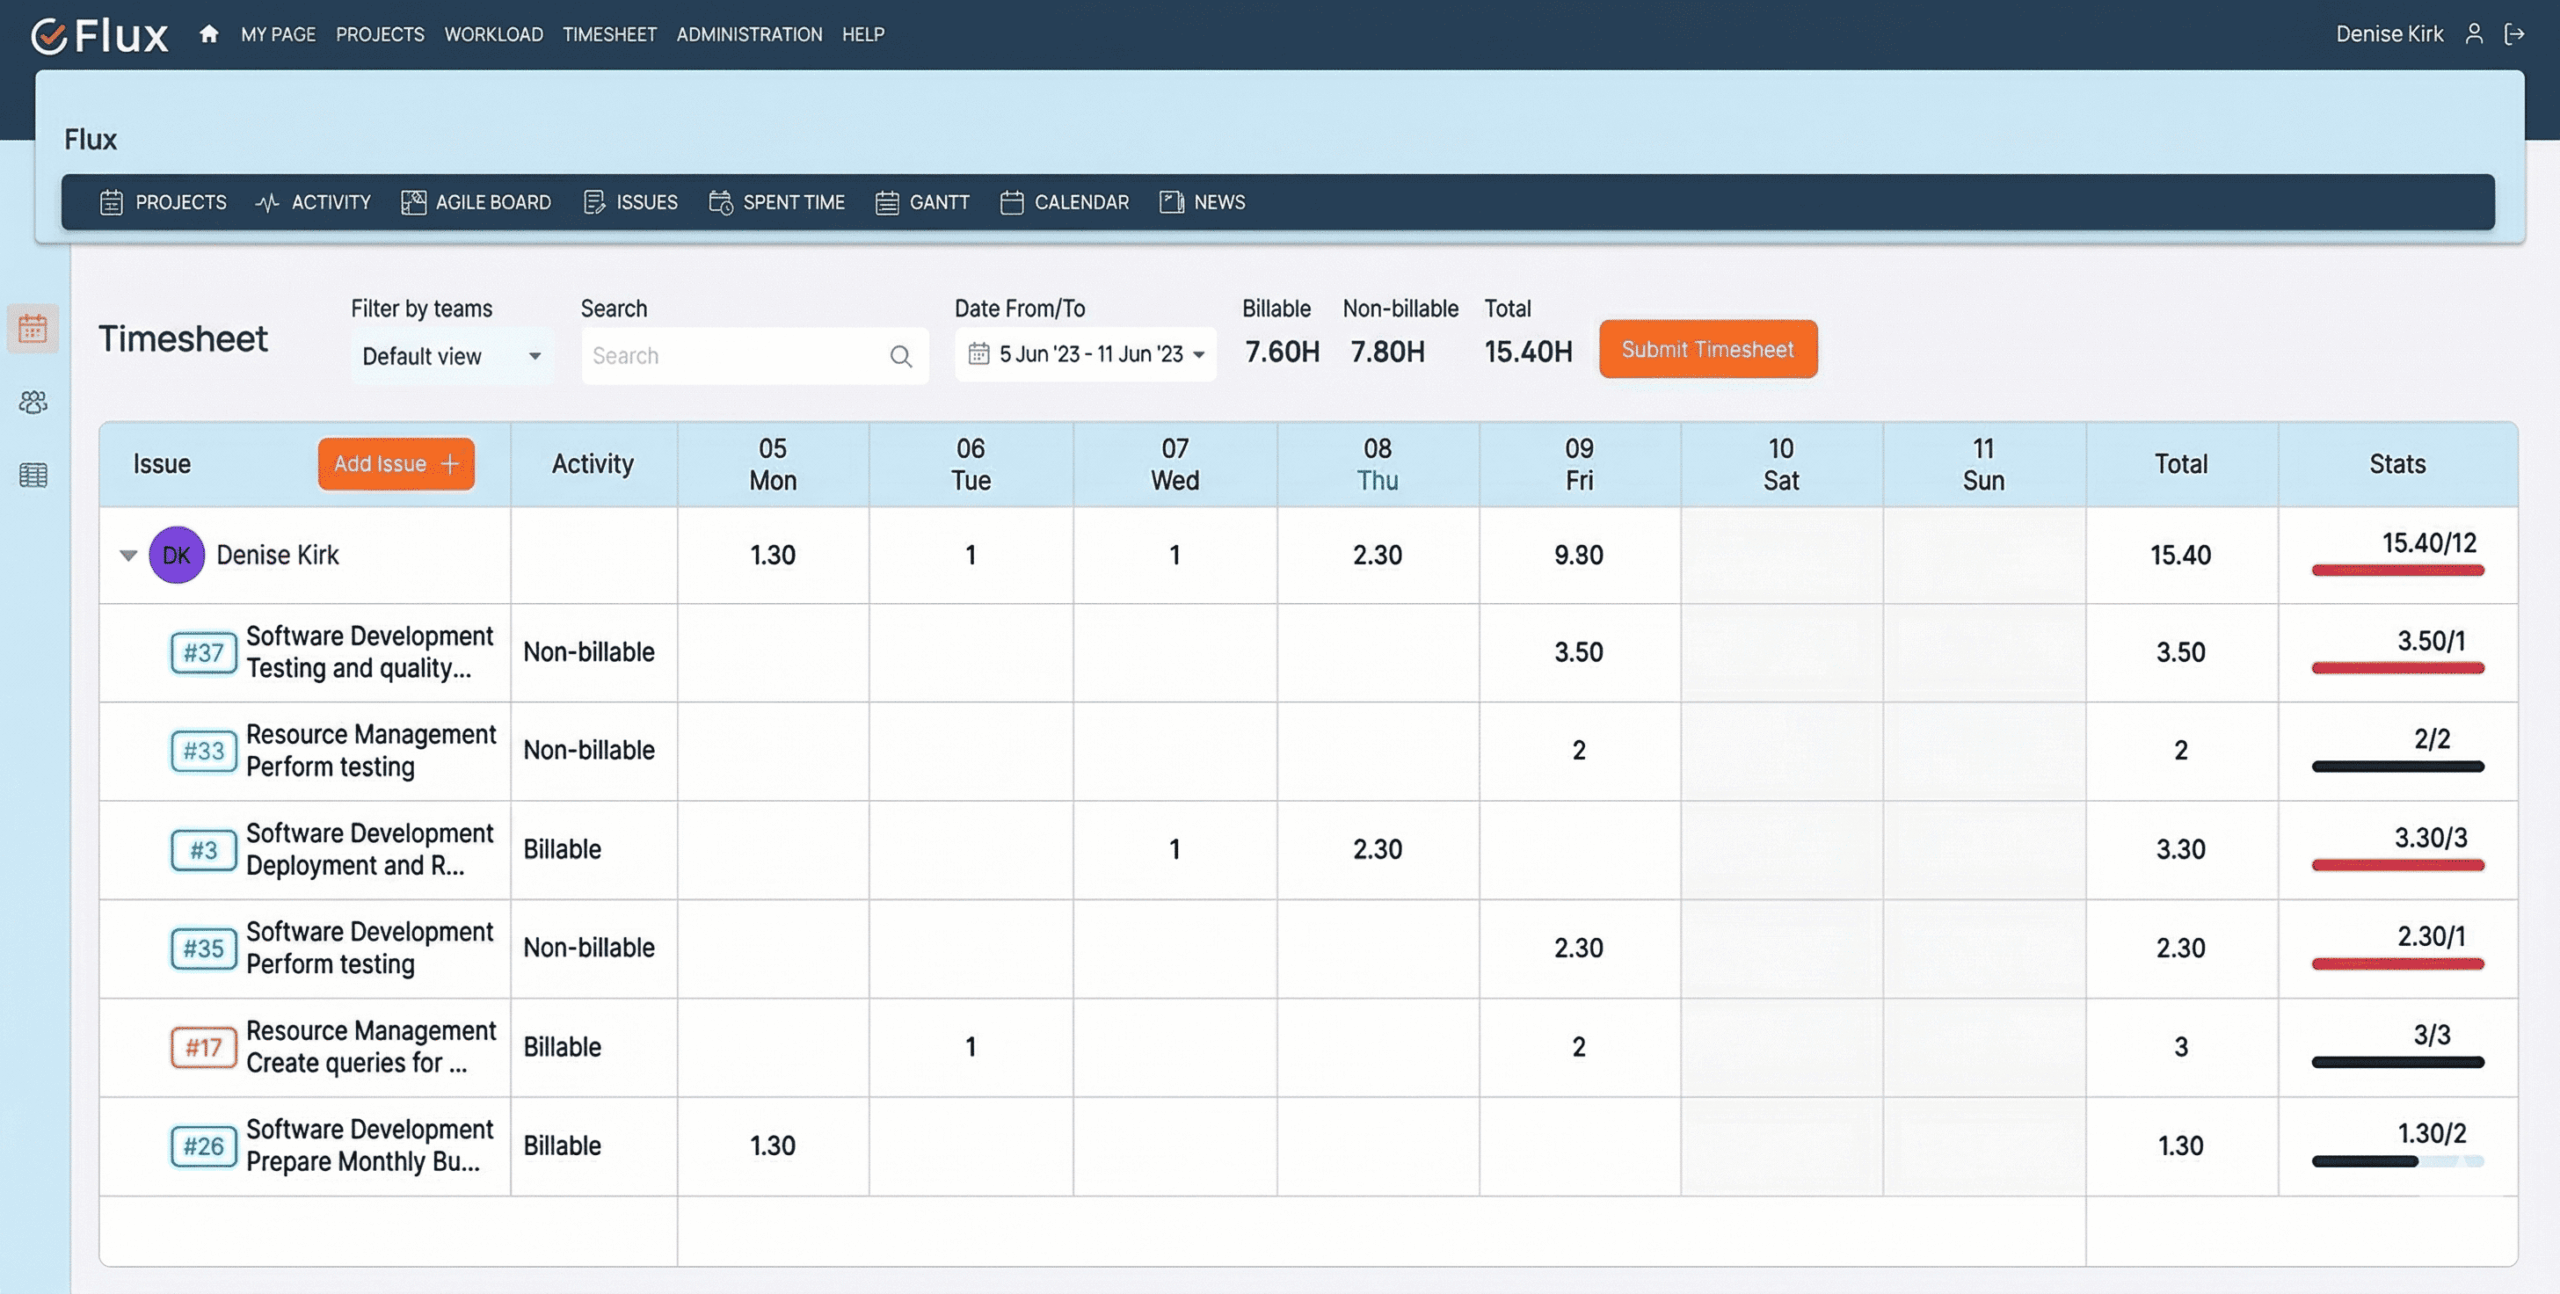Switch to the Workload menu item
Image resolution: width=2560 pixels, height=1294 pixels.
pos(494,33)
